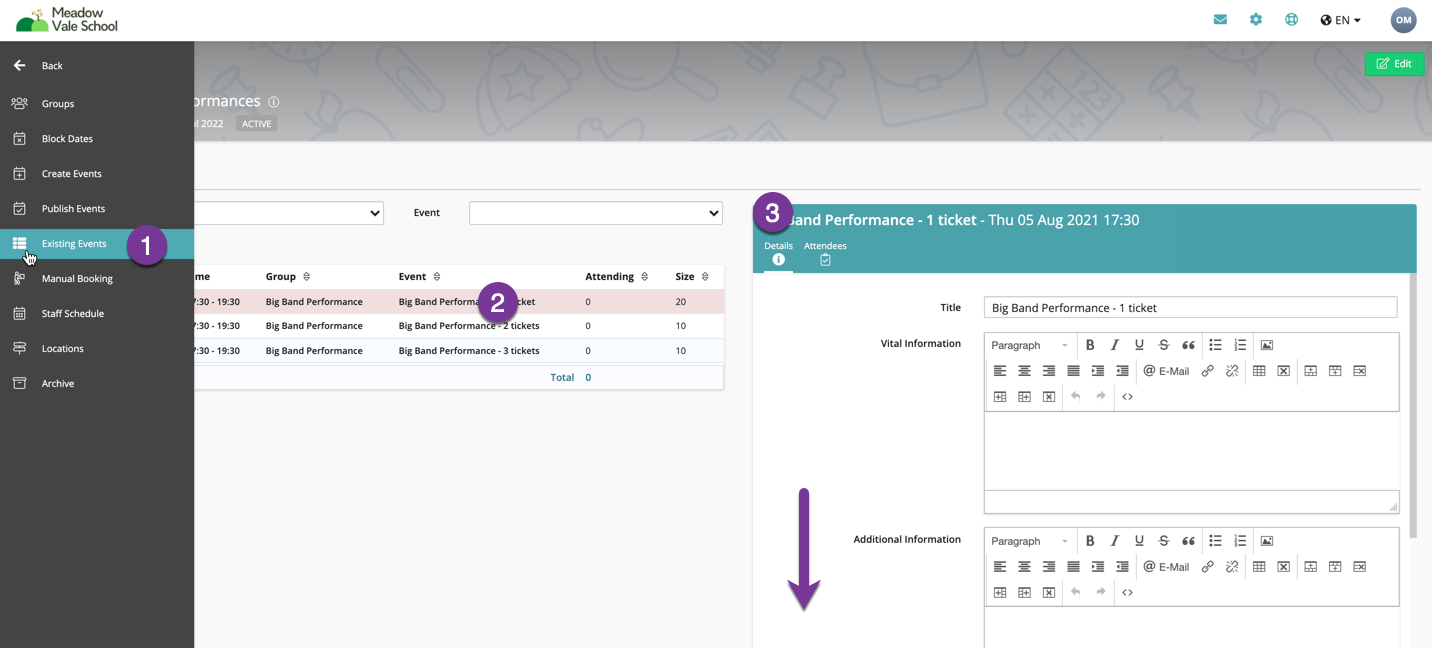
Task: Align text left in Vital Information editor
Action: [x=1000, y=371]
